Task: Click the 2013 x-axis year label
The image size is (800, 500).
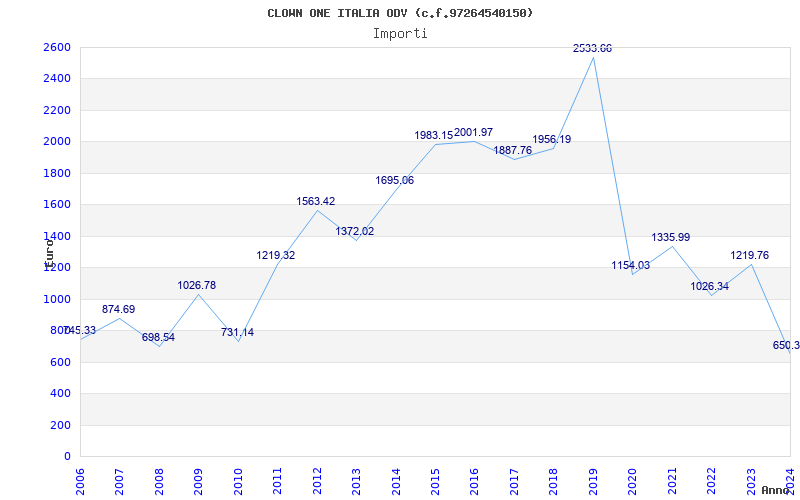Action: (356, 480)
